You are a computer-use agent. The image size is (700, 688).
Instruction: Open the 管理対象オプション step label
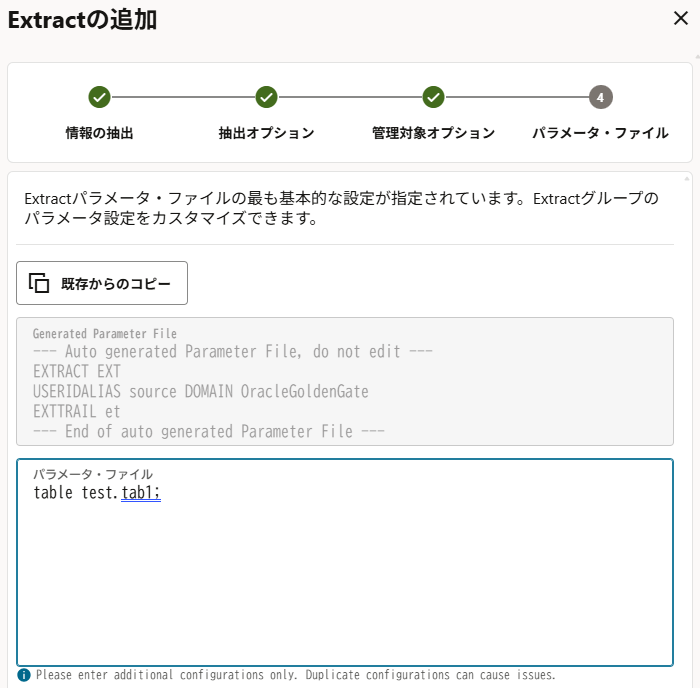click(433, 133)
